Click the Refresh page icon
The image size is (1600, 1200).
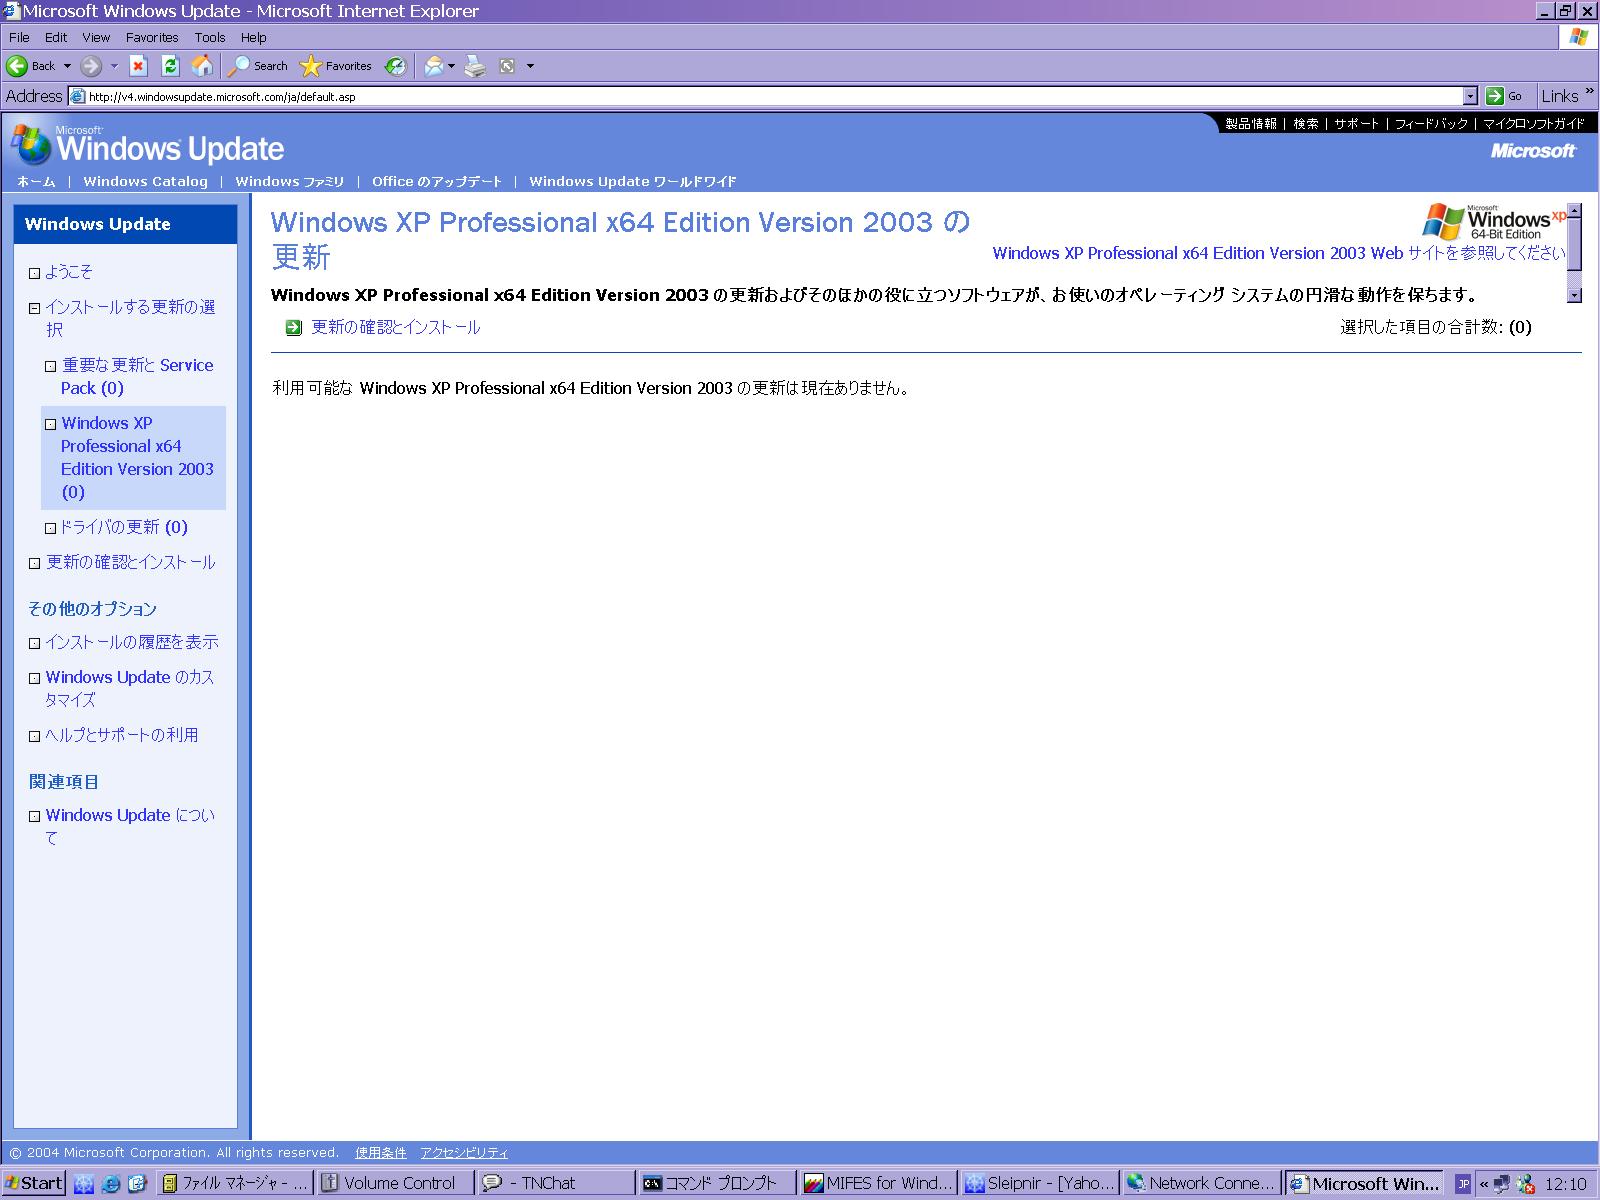pyautogui.click(x=170, y=66)
